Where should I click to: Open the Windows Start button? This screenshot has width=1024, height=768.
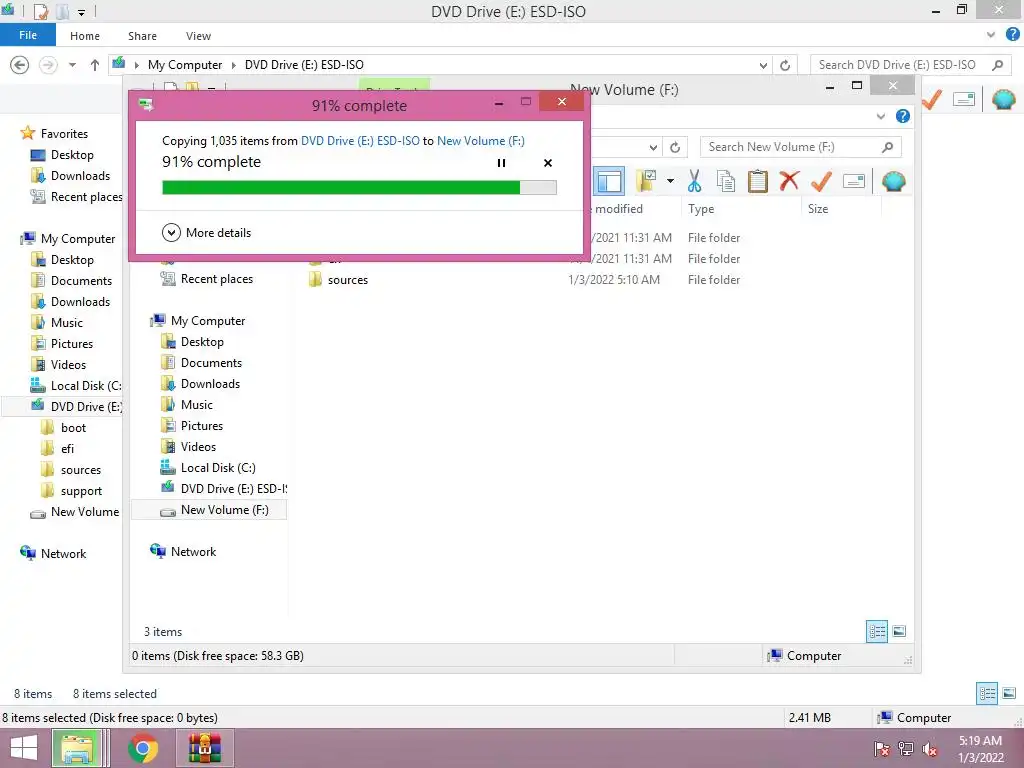[x=24, y=748]
